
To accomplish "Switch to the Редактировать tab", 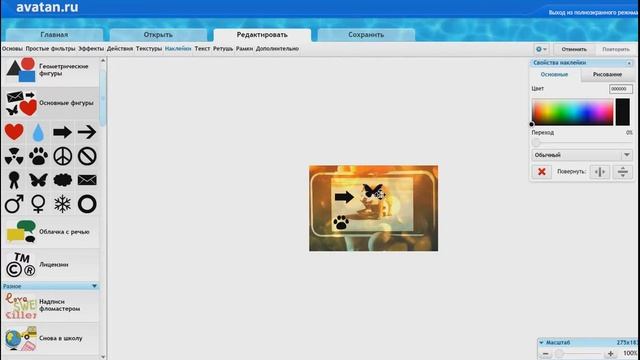I will coord(262,35).
